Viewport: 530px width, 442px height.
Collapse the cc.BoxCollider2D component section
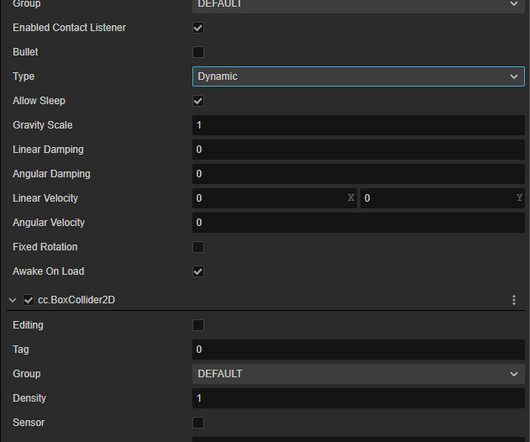tap(13, 300)
